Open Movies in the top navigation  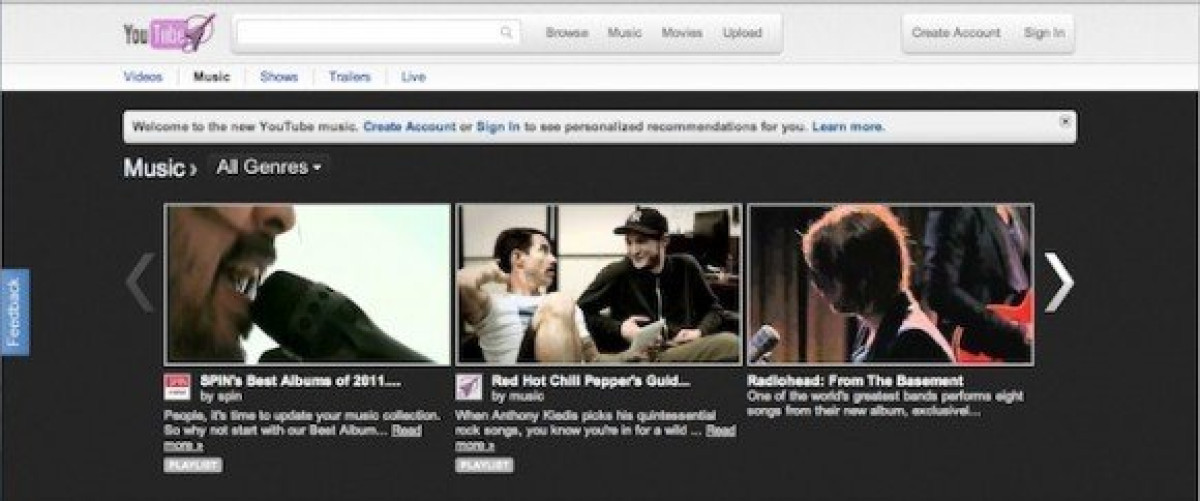click(x=682, y=33)
